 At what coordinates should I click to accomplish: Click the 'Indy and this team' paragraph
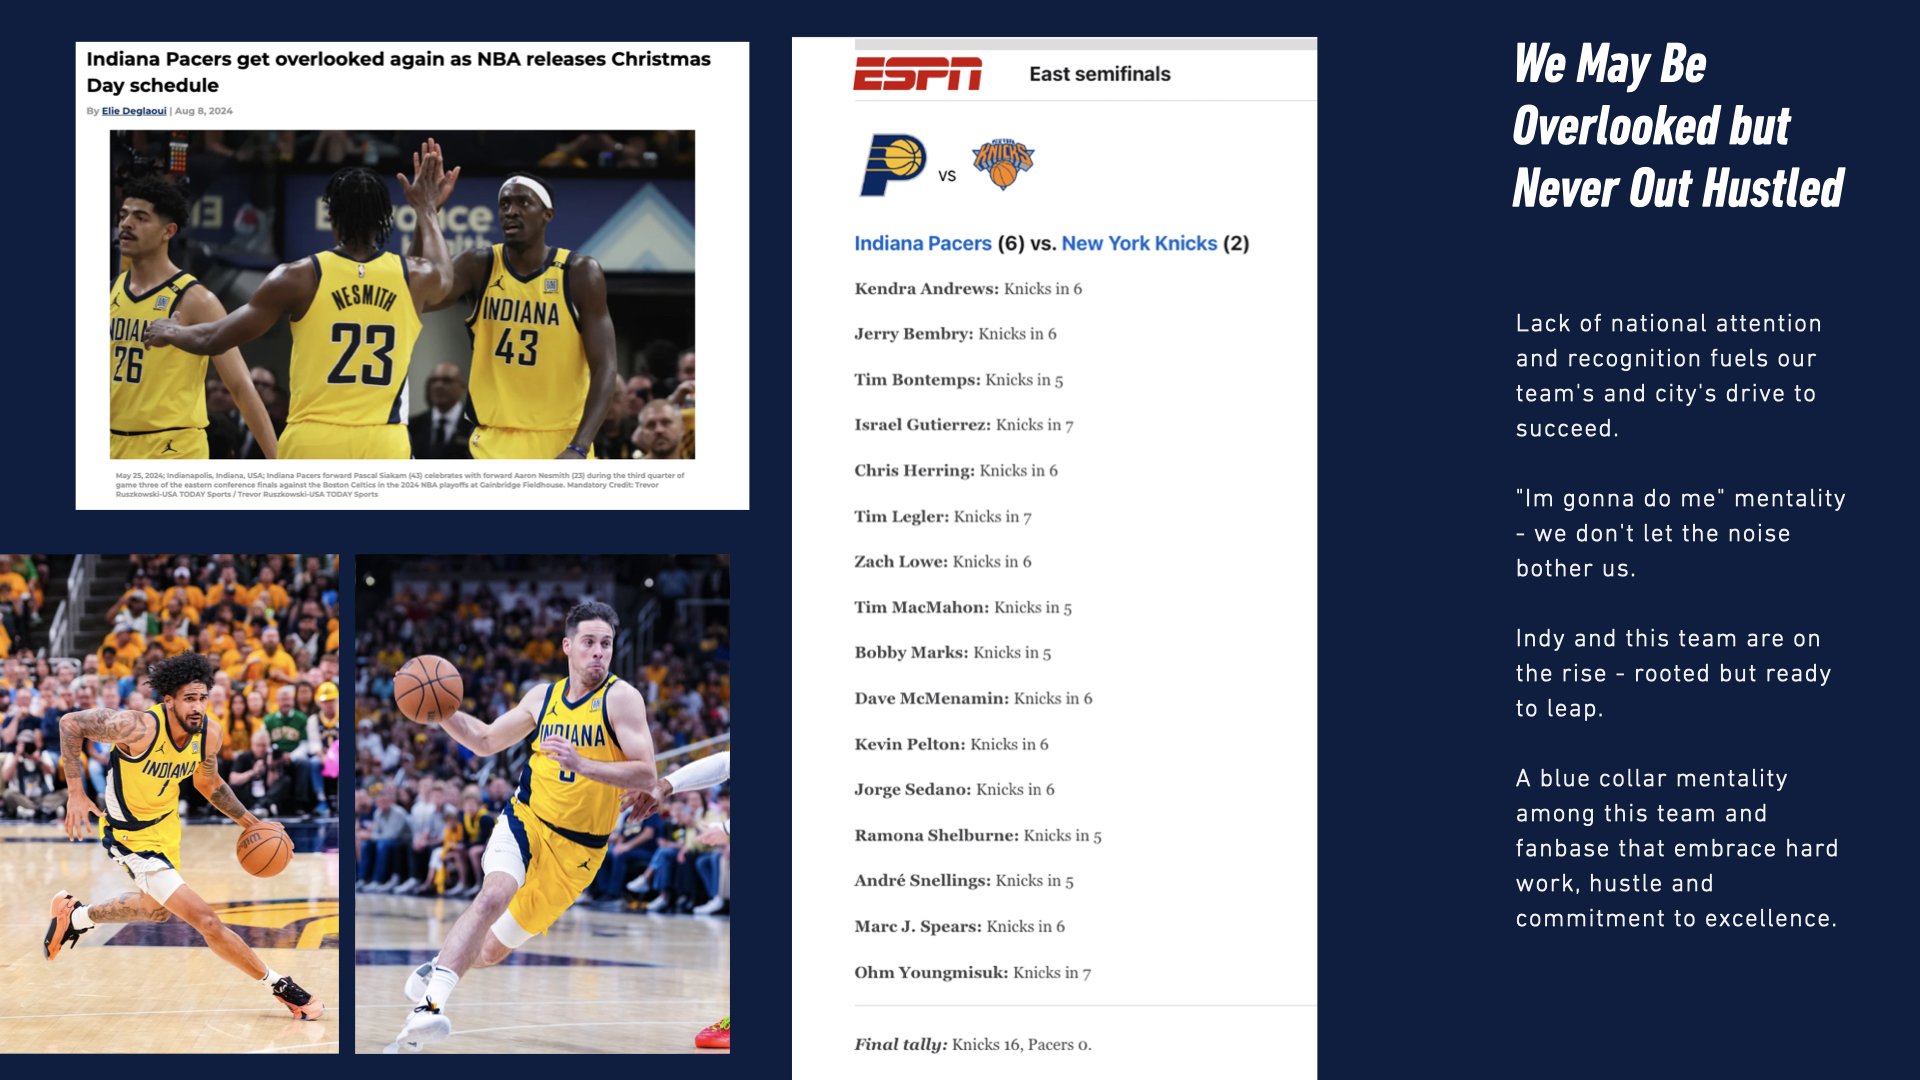(1672, 673)
